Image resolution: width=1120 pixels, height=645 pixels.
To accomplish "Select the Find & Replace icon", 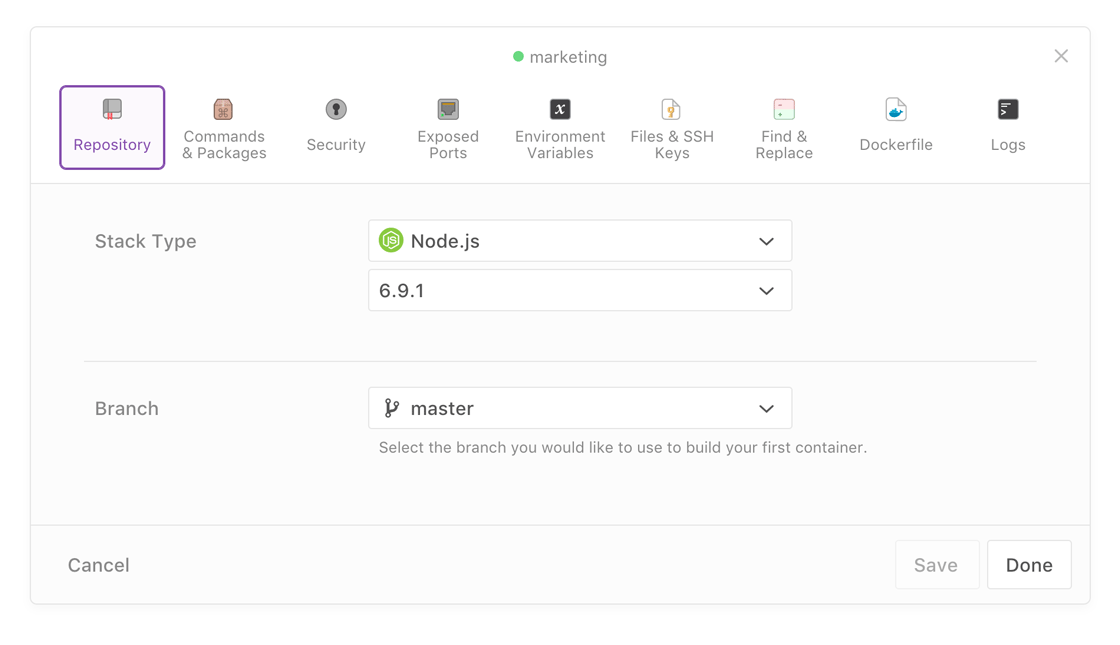I will coord(784,109).
